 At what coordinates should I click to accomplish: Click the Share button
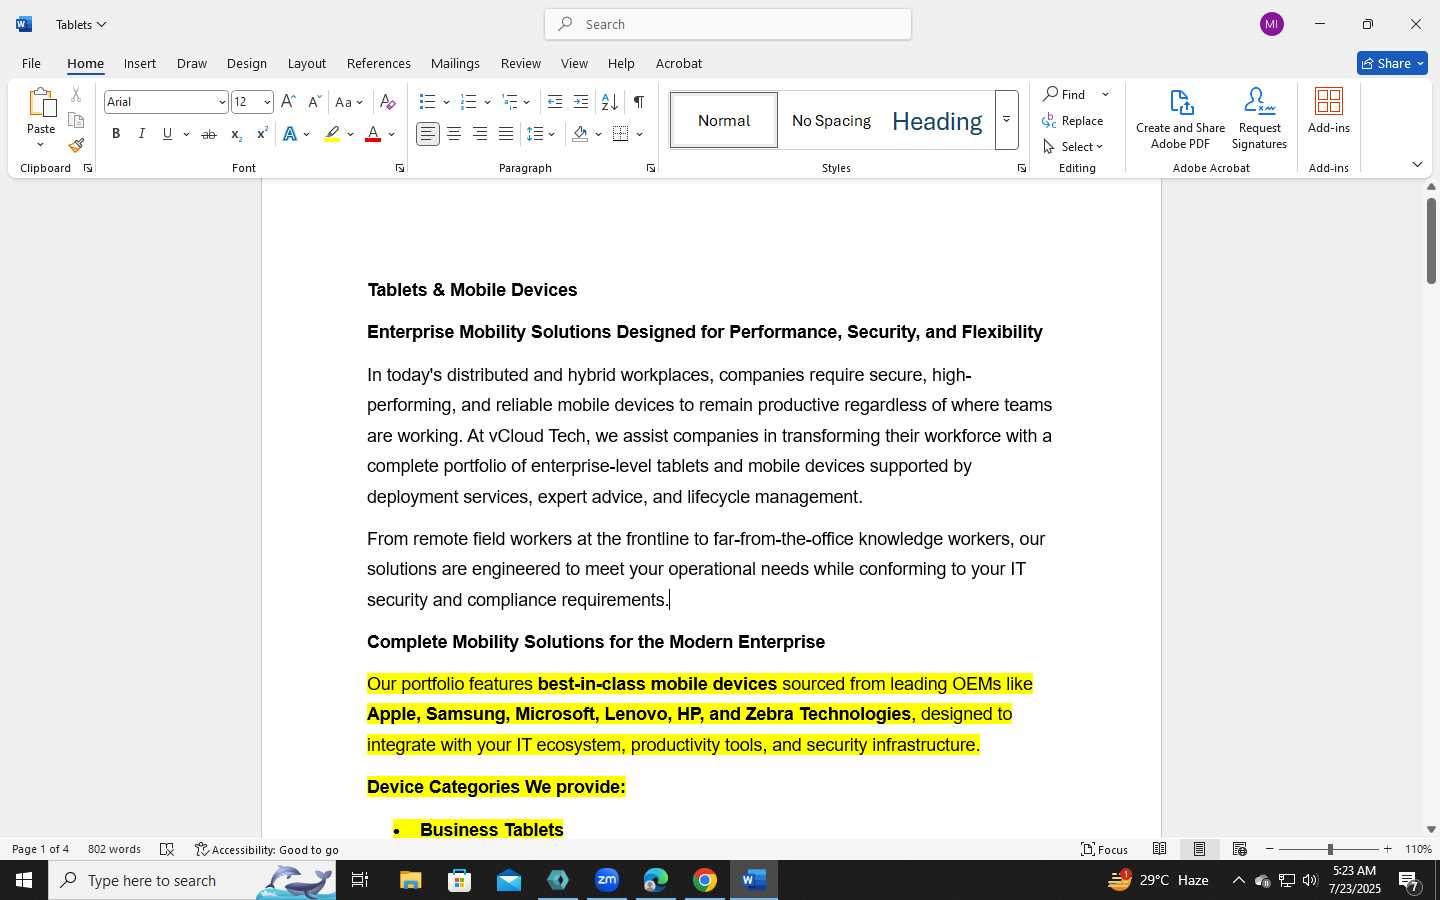pos(1392,63)
